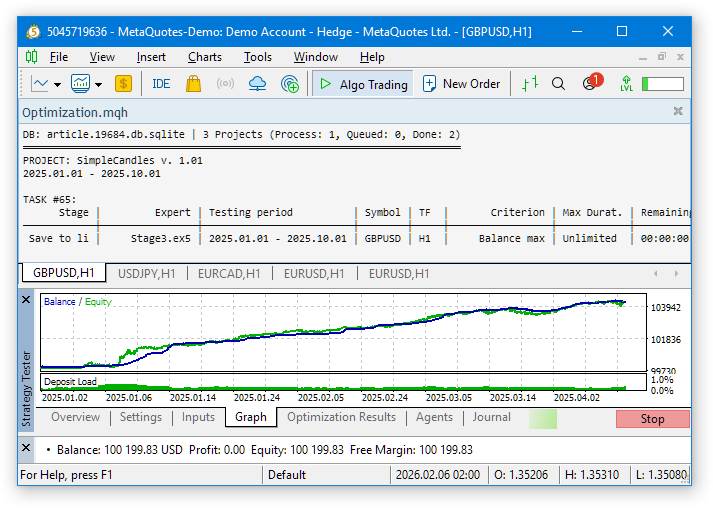Open the Inputs tester tab
713x508 pixels.
coord(198,417)
